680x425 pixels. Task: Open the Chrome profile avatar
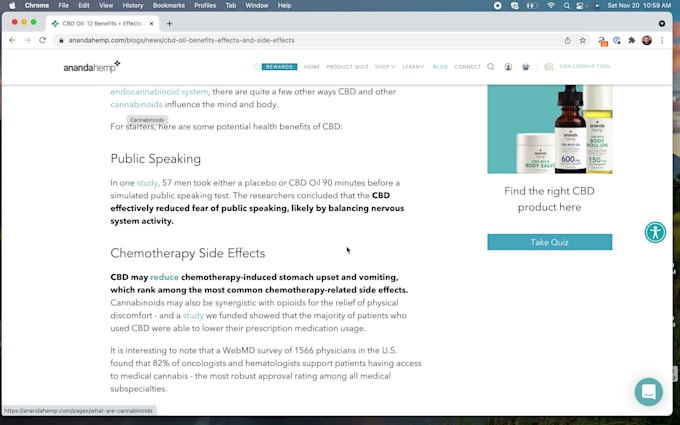click(647, 40)
